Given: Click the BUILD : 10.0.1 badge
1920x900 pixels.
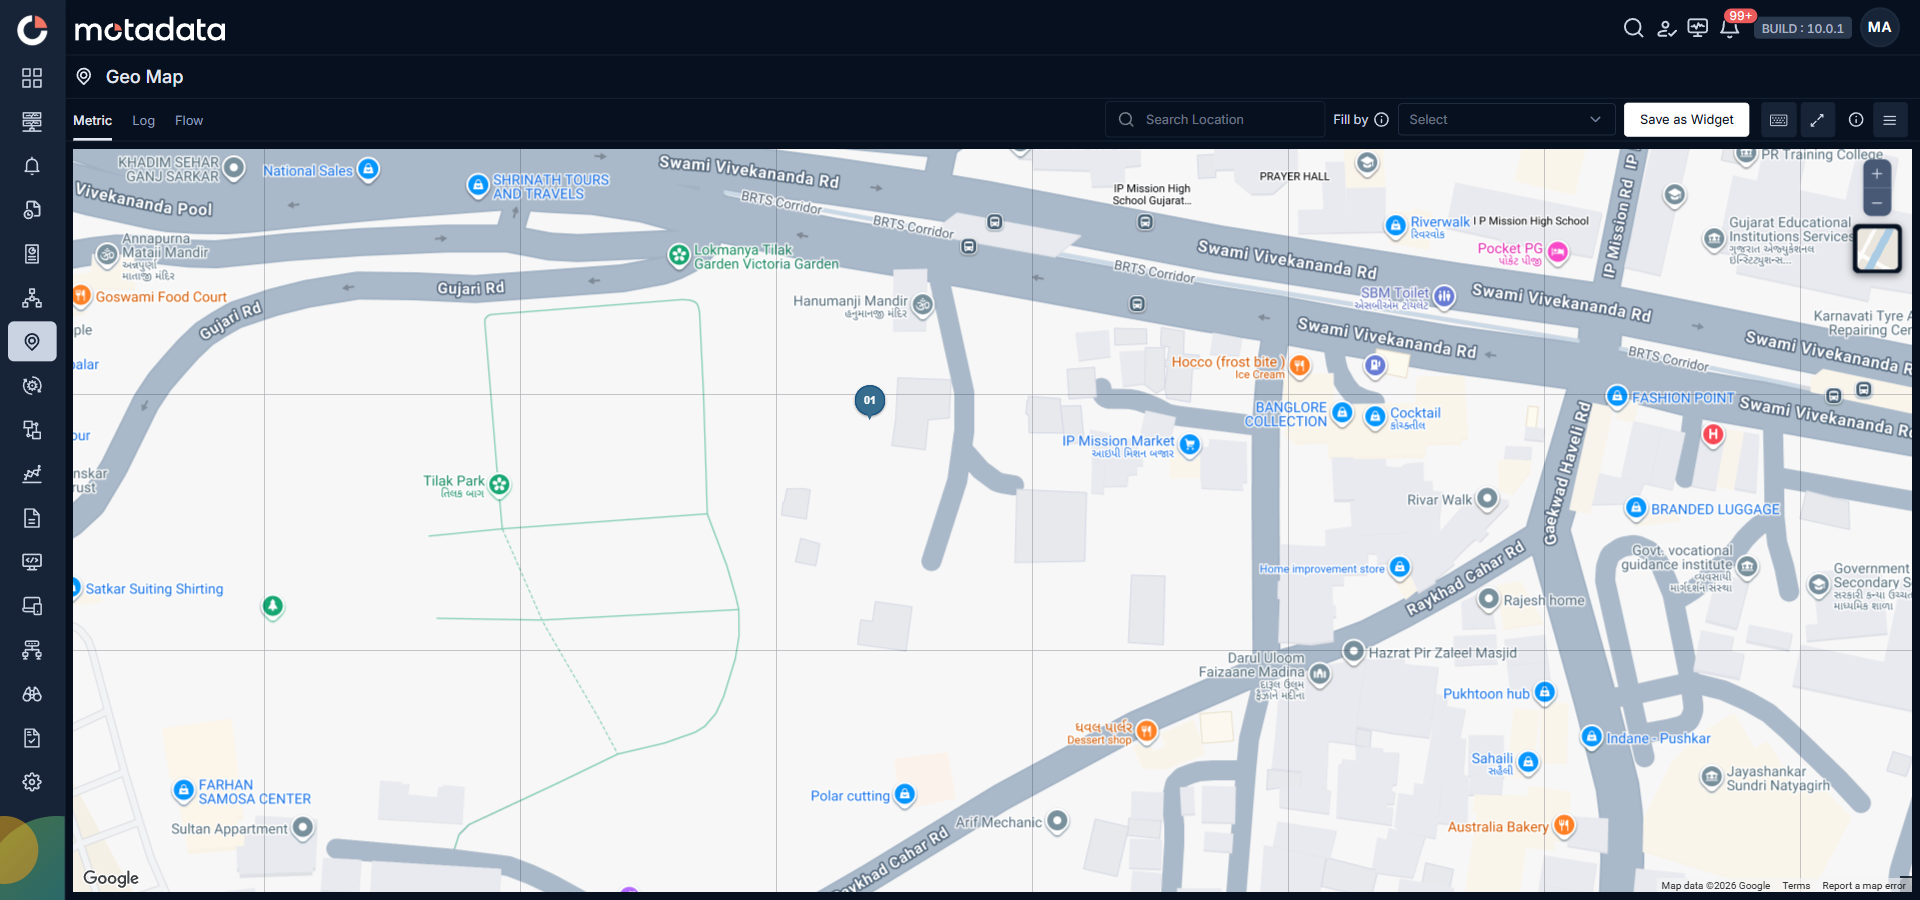Looking at the screenshot, I should click(1803, 28).
